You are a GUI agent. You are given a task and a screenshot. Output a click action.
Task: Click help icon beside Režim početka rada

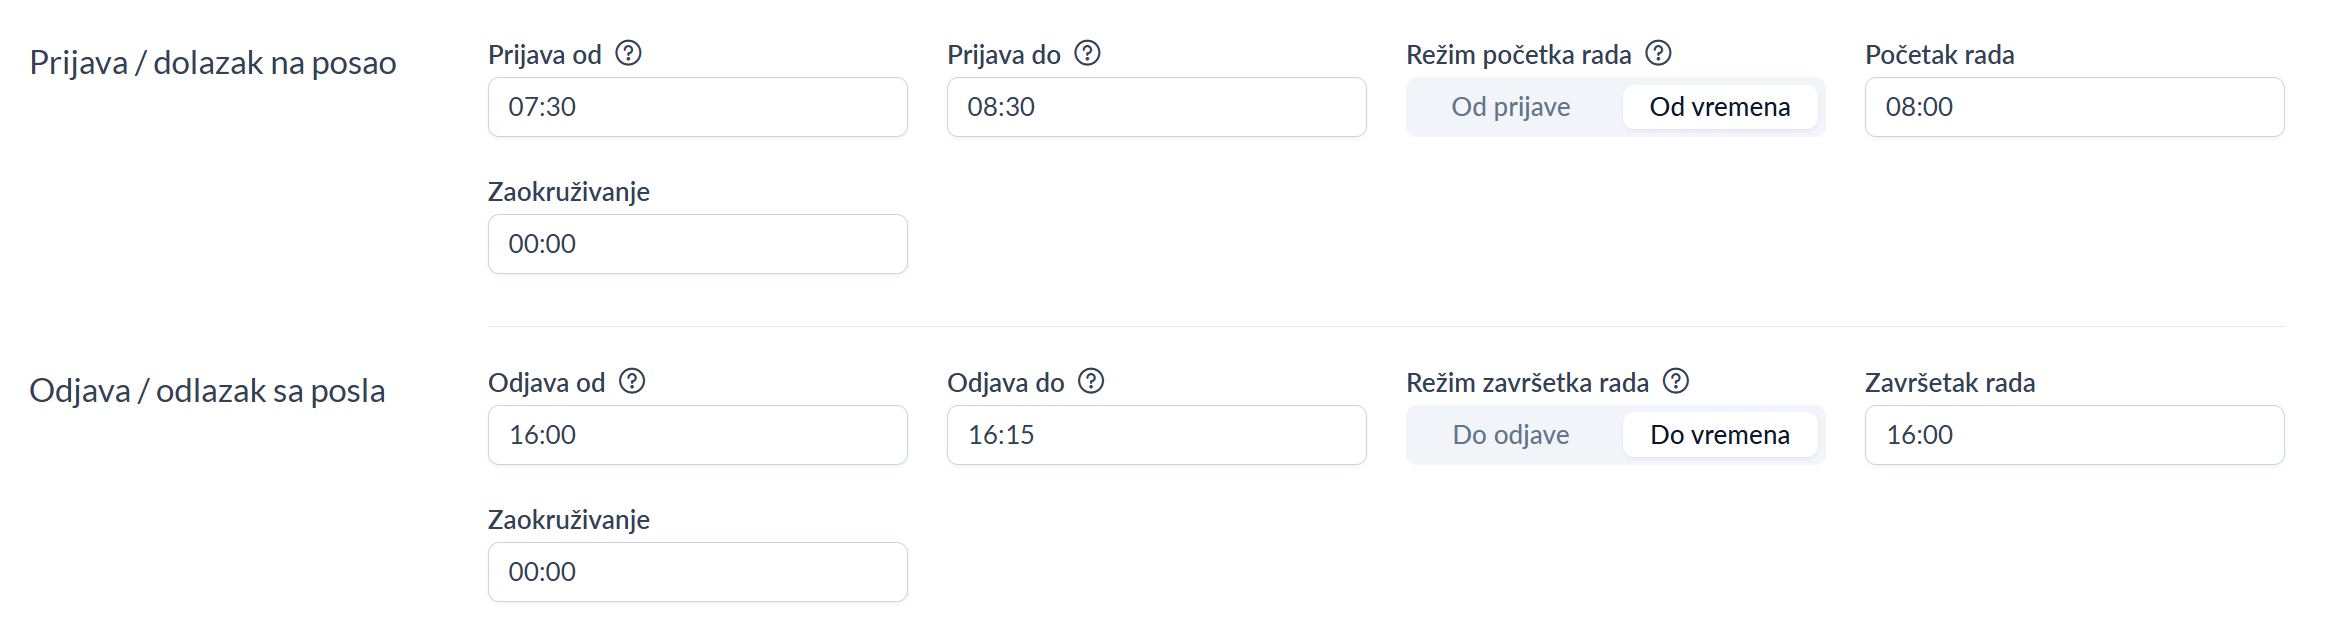click(x=1658, y=53)
